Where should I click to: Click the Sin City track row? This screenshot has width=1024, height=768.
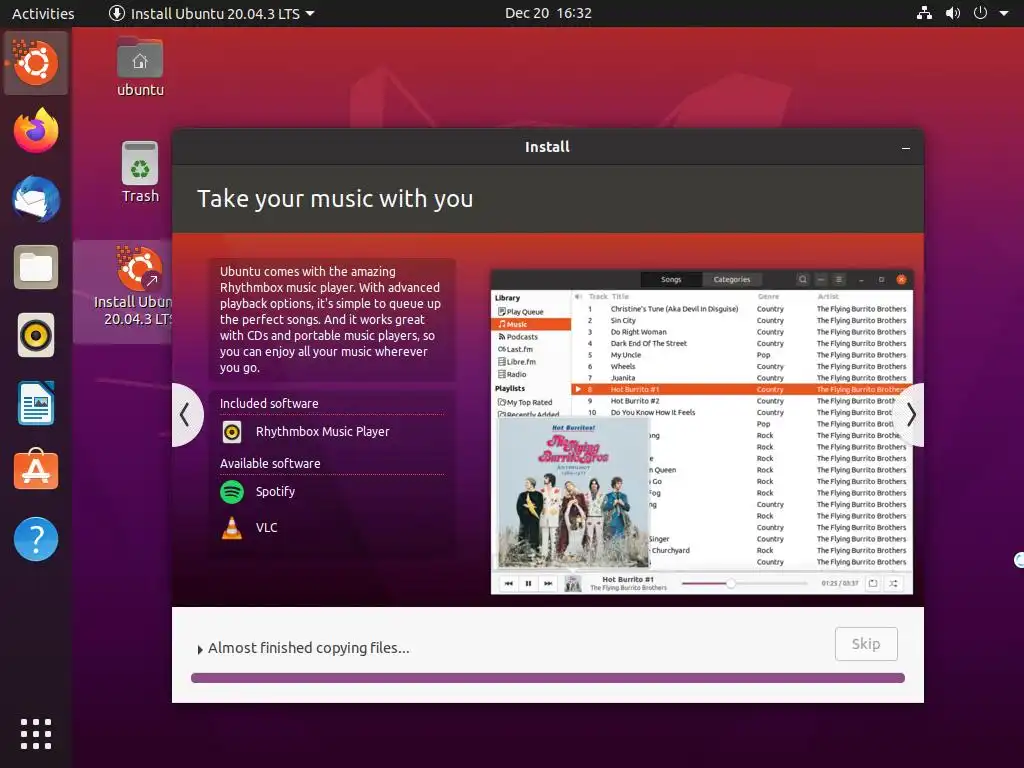coord(741,321)
